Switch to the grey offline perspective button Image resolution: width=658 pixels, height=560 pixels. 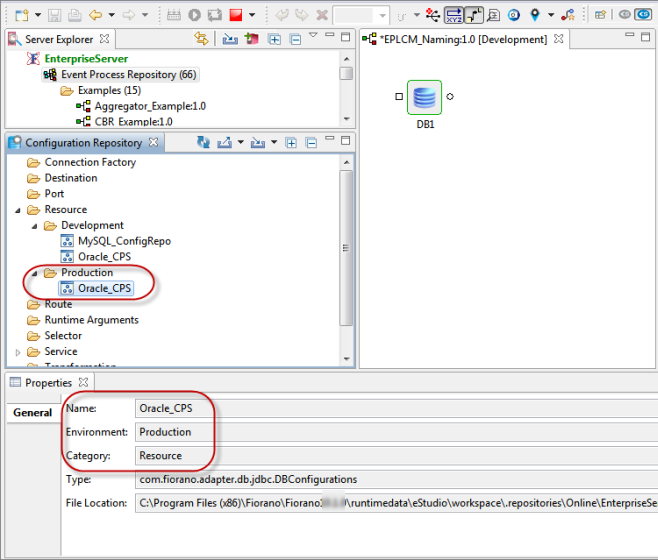624,15
